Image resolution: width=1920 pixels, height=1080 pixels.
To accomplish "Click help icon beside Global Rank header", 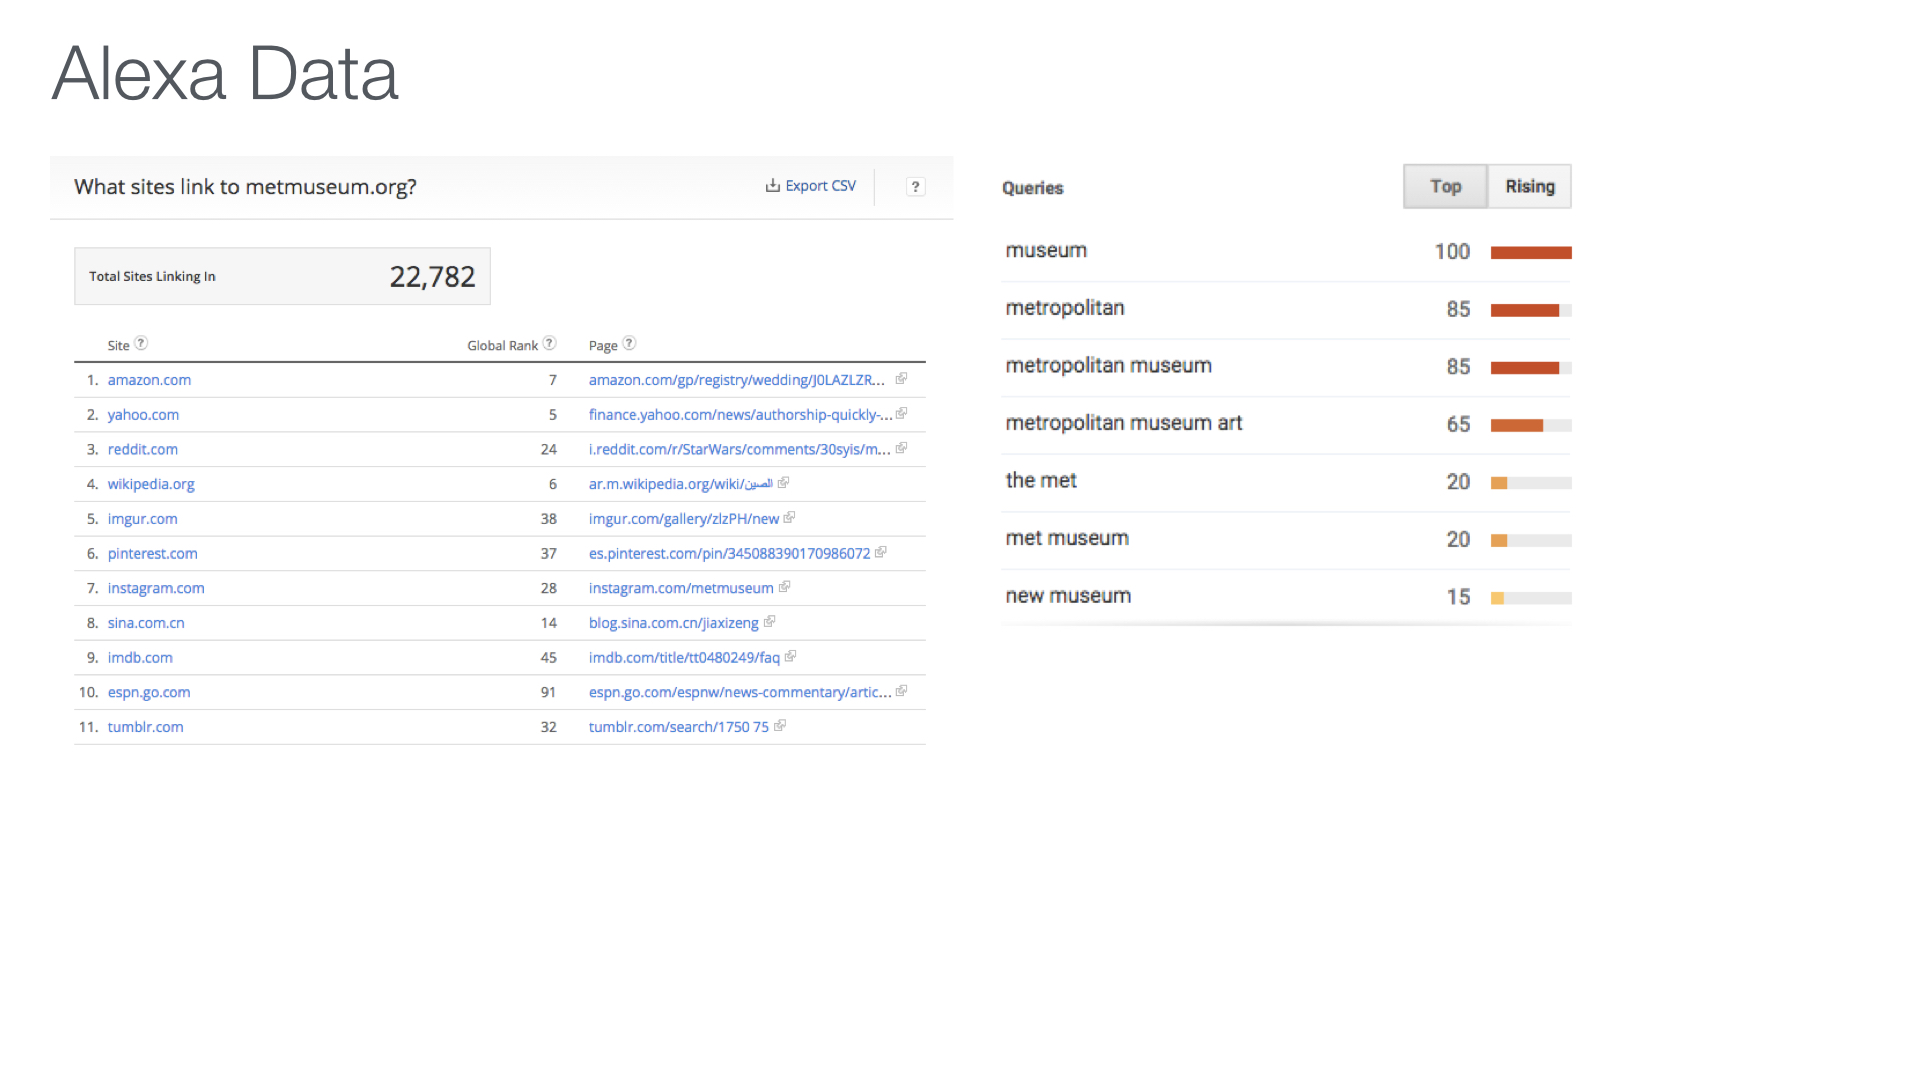I will pos(549,343).
